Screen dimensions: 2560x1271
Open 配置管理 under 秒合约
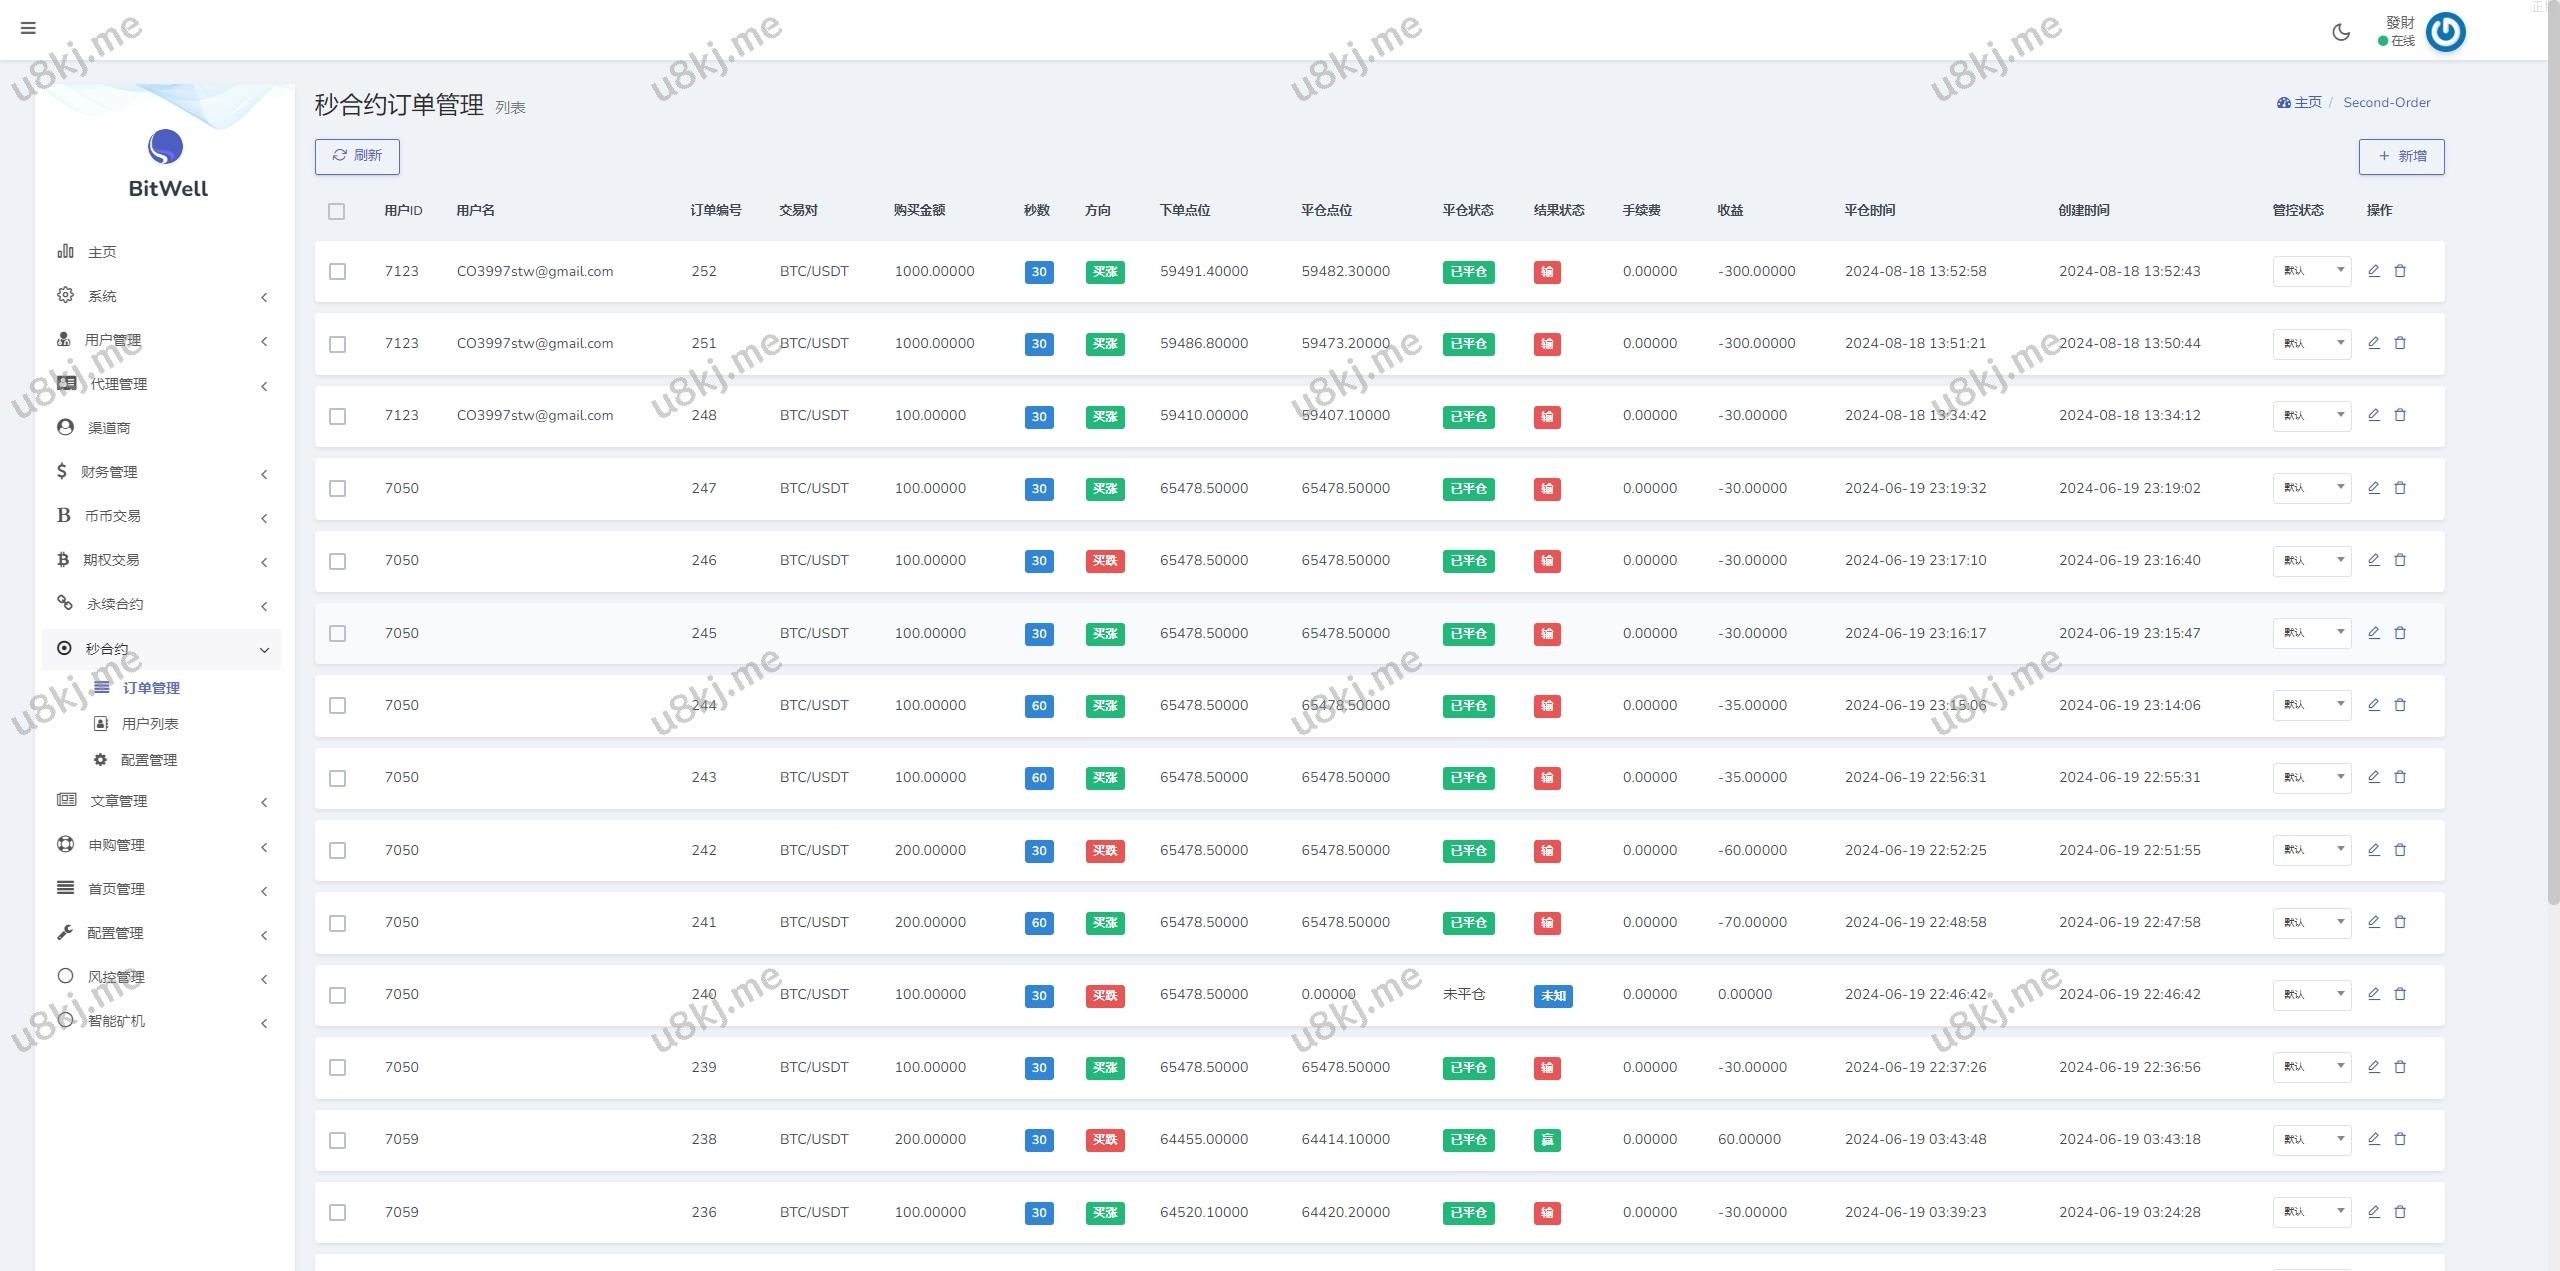(148, 760)
